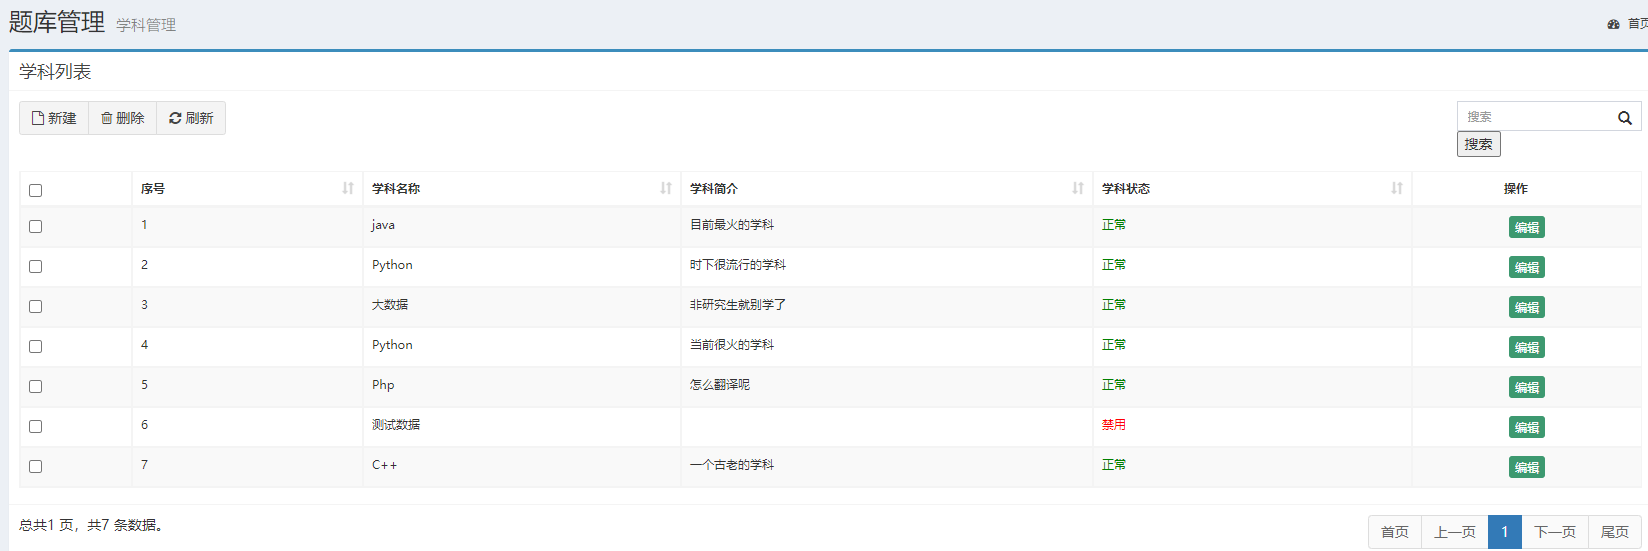1648x551 pixels.
Task: Click 编辑 button for the 测试数据 row
Action: coord(1527,427)
